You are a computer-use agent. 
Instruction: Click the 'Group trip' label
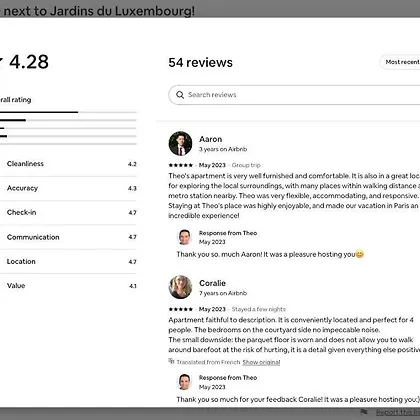click(246, 165)
